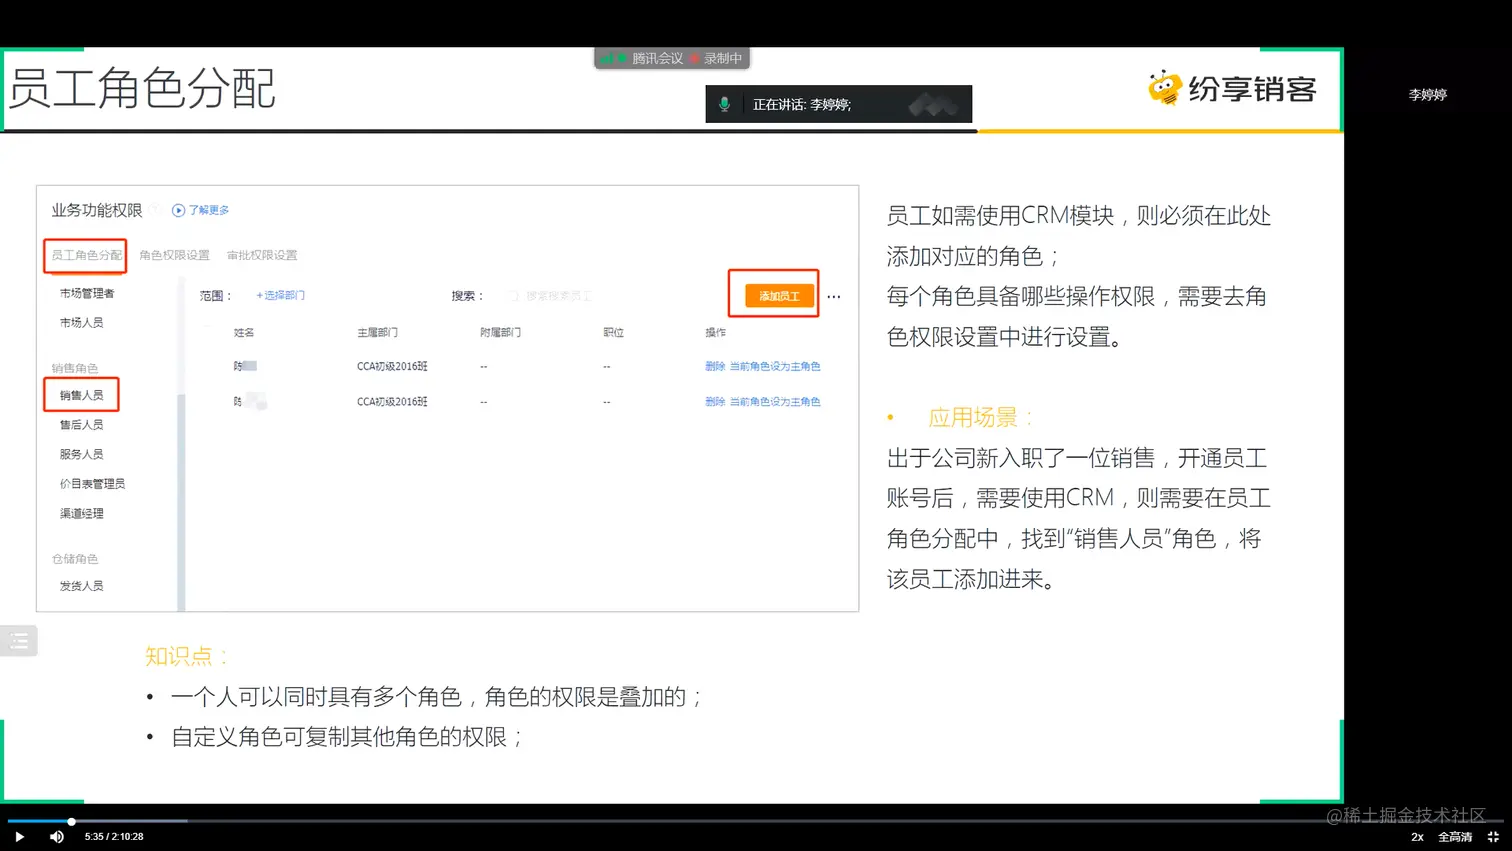Exit fullscreen mode
Screen dimensions: 1512x851
click(x=1494, y=837)
